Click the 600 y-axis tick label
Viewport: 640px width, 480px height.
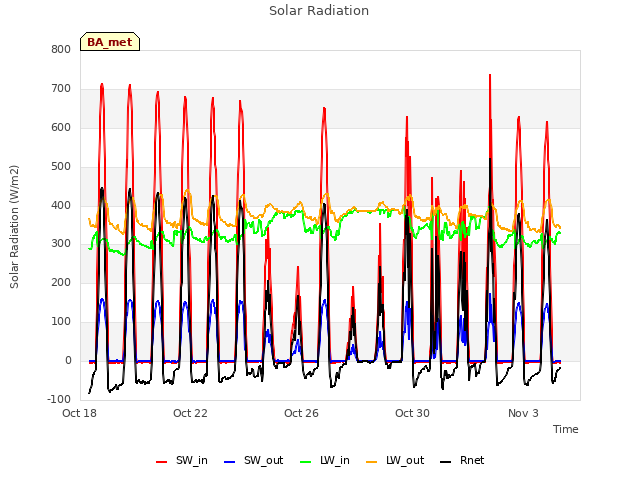[61, 128]
